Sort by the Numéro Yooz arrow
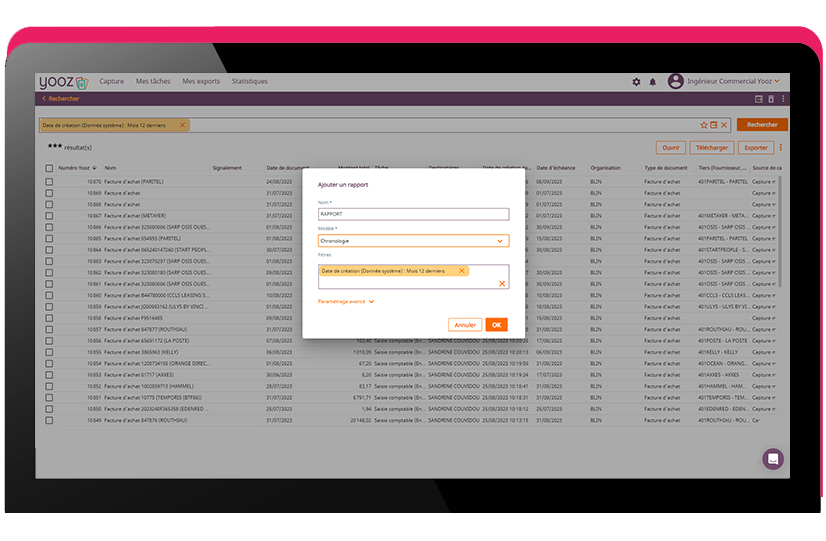The width and height of the screenshot is (826, 541). pyautogui.click(x=94, y=168)
